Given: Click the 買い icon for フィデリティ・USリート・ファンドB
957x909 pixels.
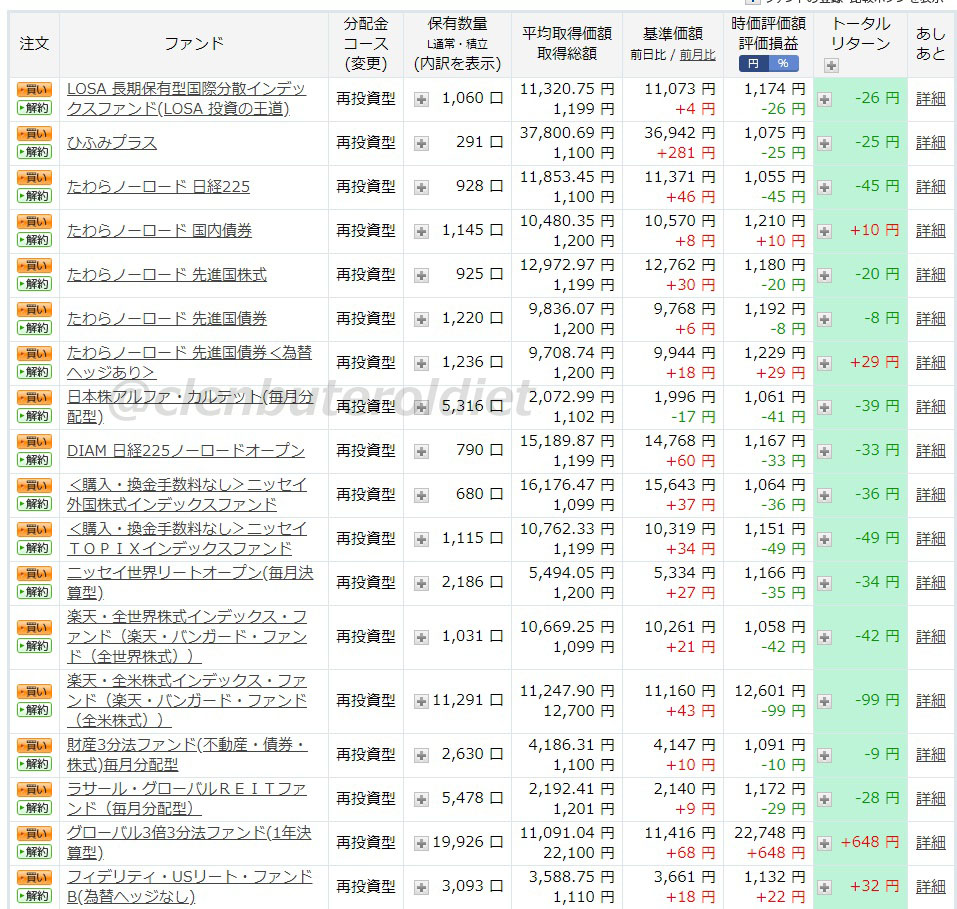Looking at the screenshot, I should tap(33, 878).
